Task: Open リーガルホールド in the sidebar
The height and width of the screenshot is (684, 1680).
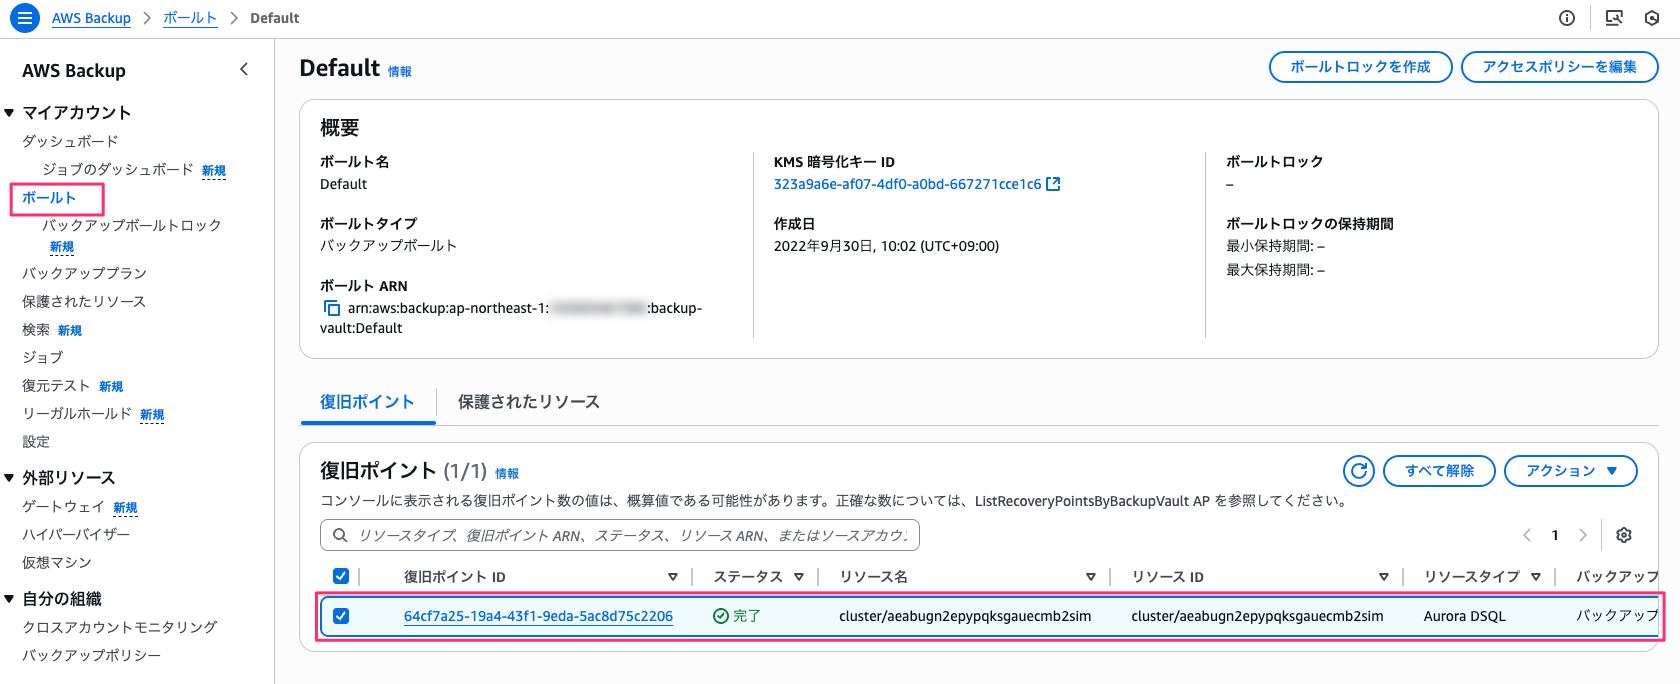Action: pyautogui.click(x=77, y=413)
